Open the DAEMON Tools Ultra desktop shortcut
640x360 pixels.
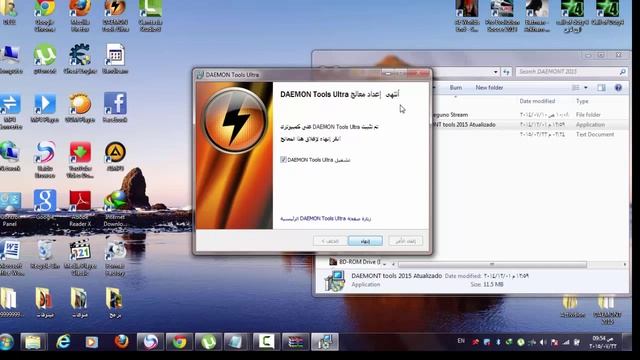[x=115, y=16]
